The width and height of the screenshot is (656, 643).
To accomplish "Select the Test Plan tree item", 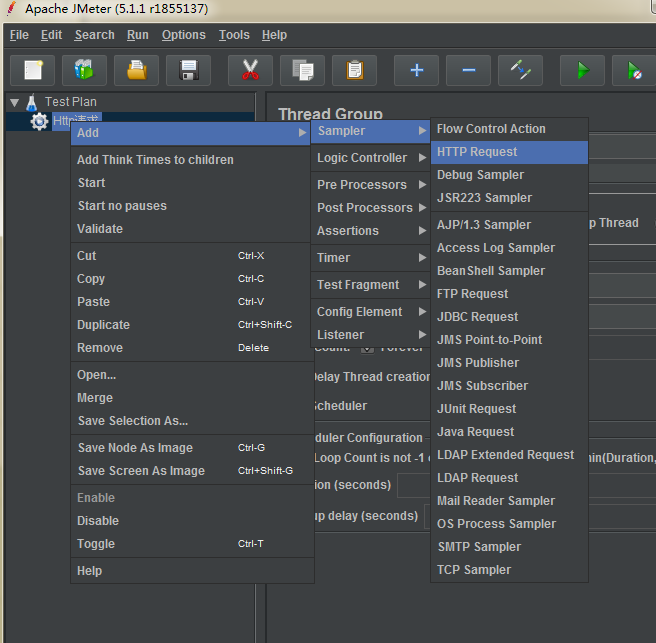I will [x=71, y=102].
